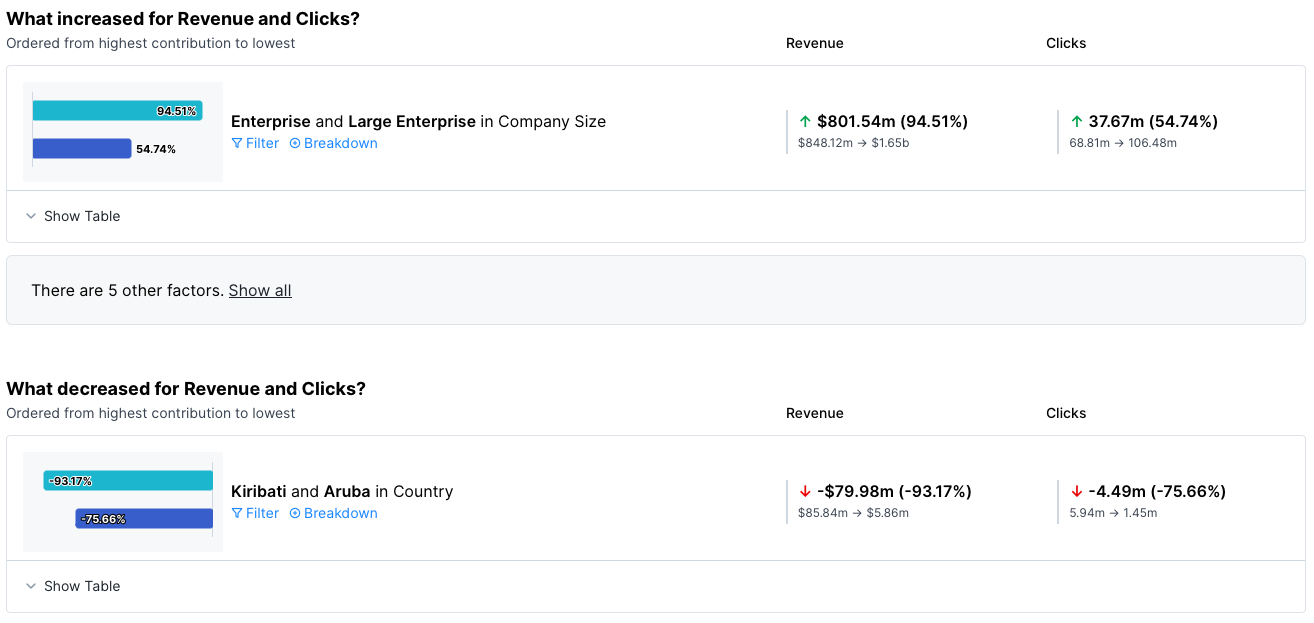The image size is (1314, 623).
Task: Click the Kiribati and Aruba in Country title
Action: (x=342, y=491)
